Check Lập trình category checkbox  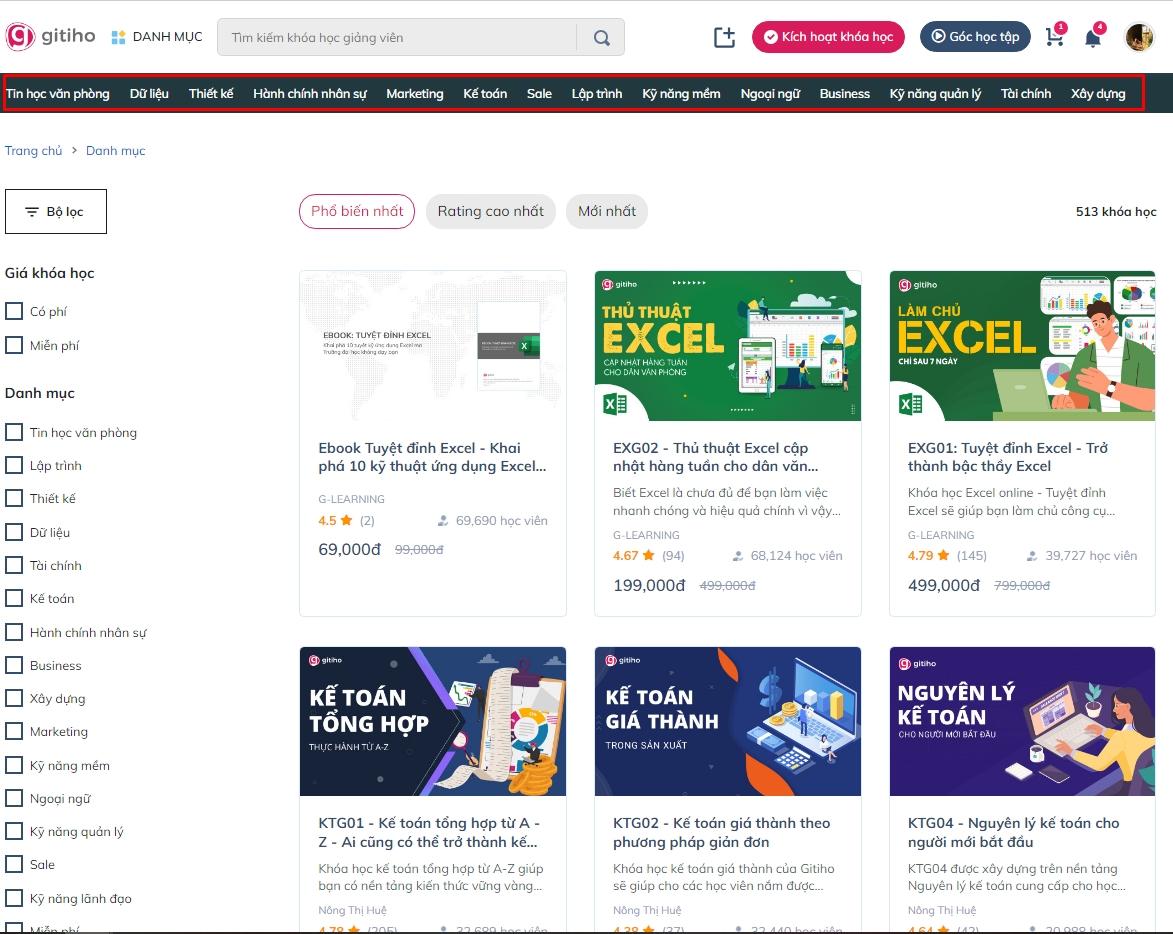[14, 465]
